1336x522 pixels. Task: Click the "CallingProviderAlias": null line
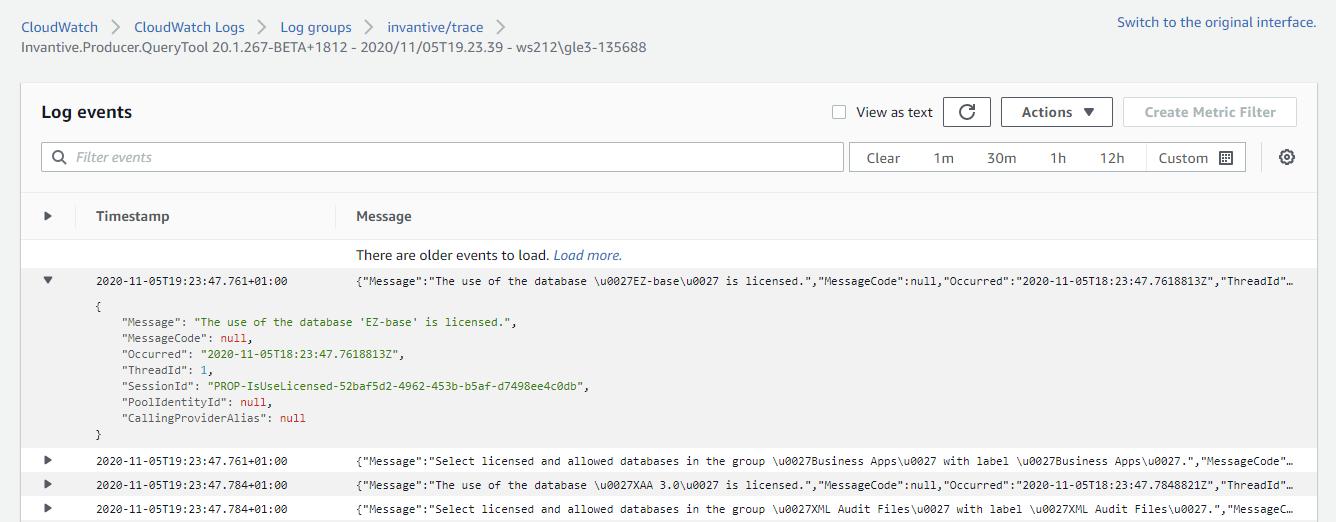213,418
